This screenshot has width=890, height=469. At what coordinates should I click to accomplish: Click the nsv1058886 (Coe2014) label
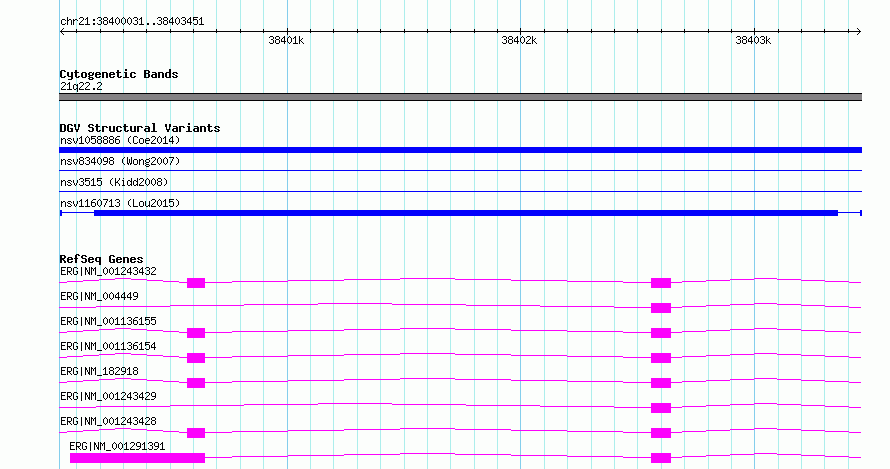point(120,140)
